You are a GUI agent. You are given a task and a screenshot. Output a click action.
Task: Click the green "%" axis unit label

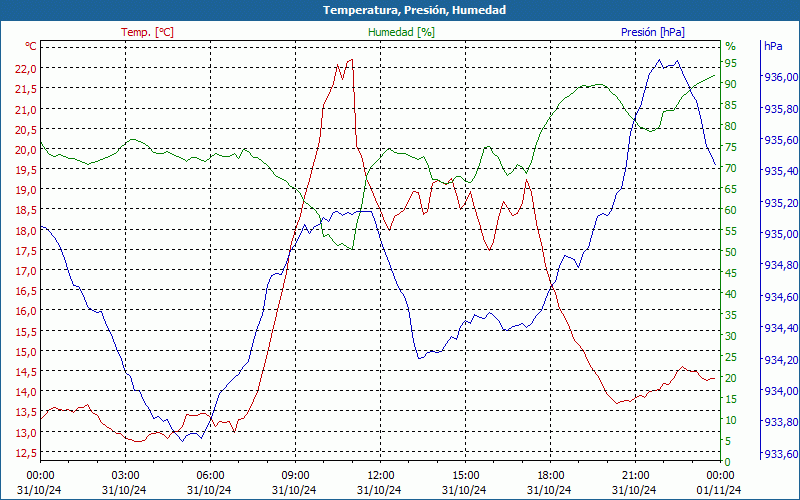point(731,46)
